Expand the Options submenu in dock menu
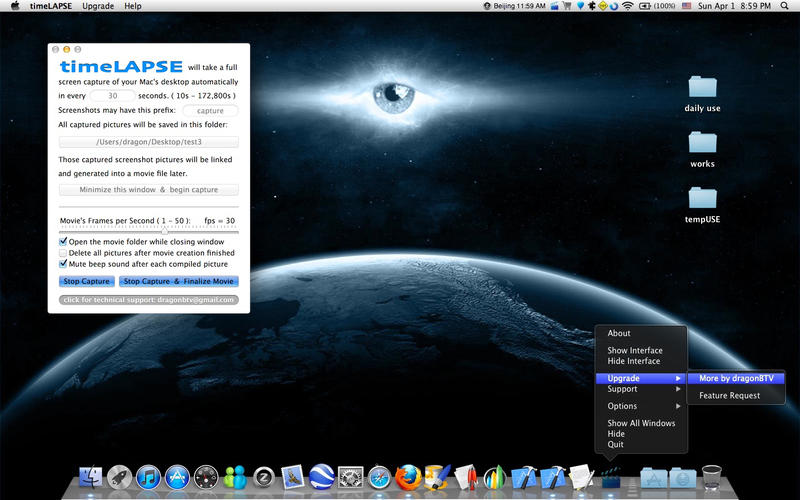The image size is (800, 500). click(641, 406)
